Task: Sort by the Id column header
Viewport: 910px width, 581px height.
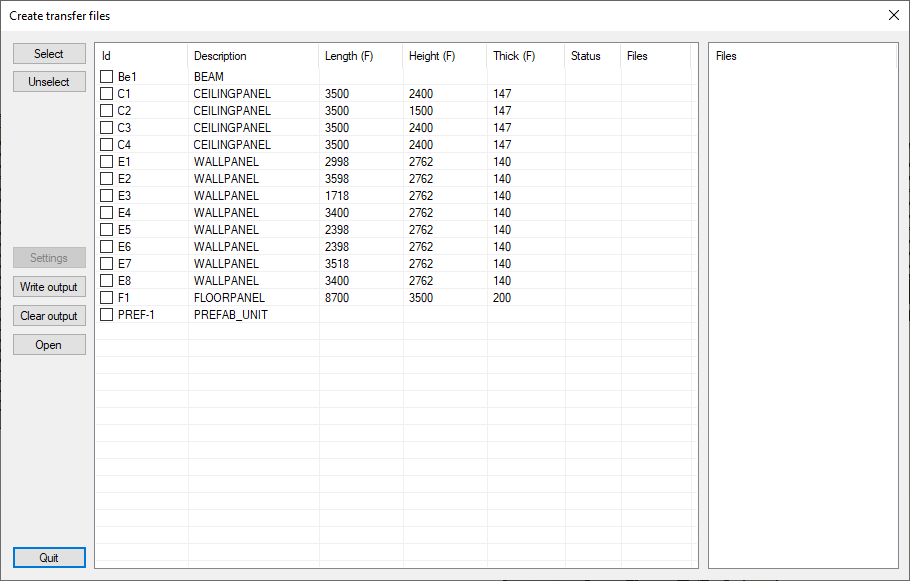Action: [x=140, y=56]
